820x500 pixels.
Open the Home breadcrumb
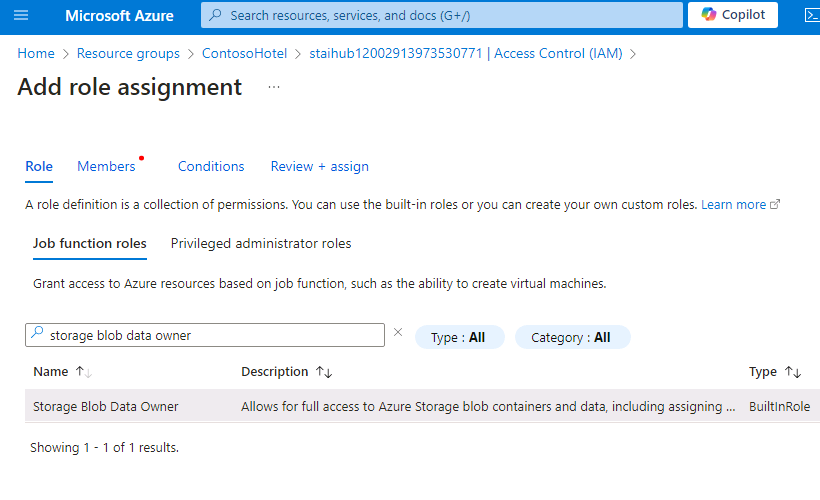pyautogui.click(x=36, y=53)
